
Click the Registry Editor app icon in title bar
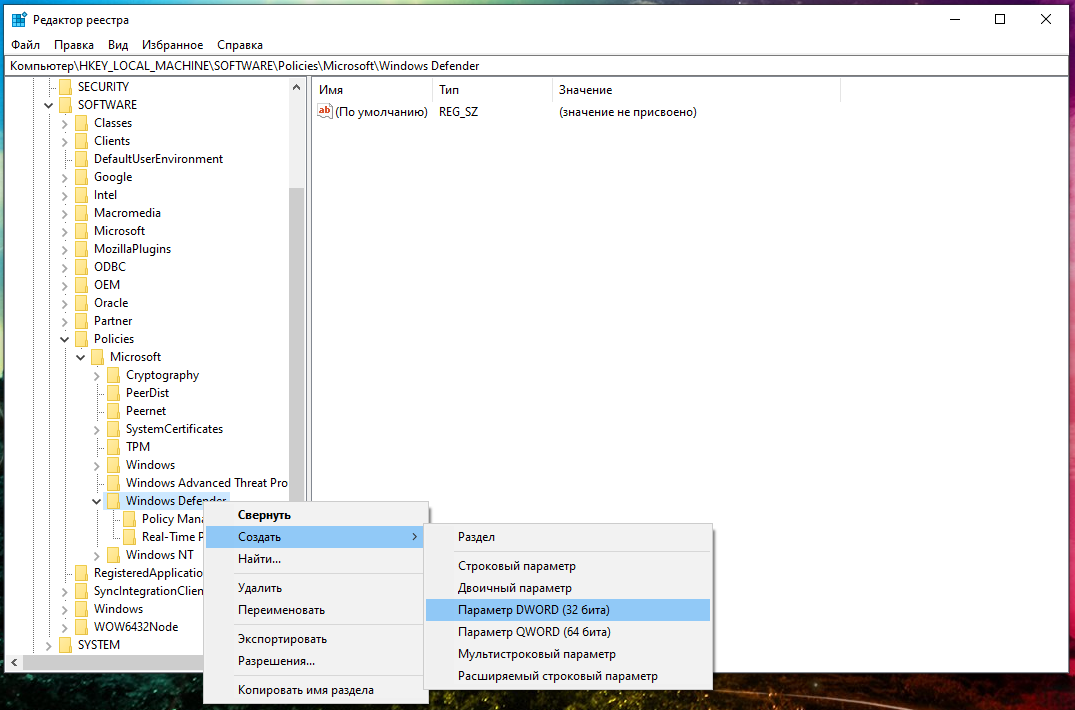click(19, 20)
